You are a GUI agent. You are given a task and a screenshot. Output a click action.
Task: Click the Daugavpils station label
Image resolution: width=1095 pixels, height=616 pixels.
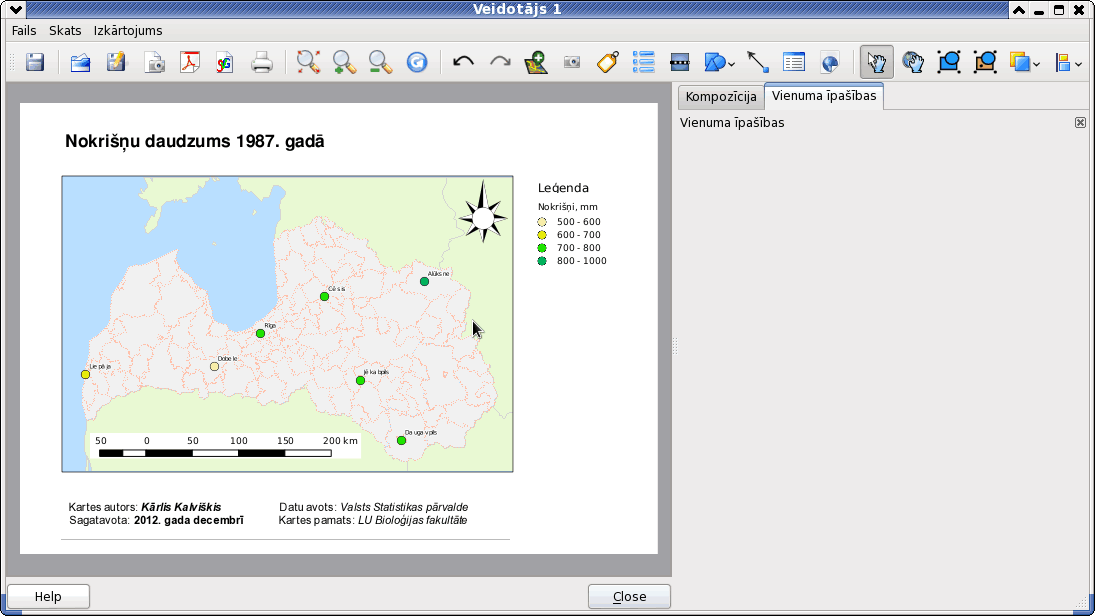click(420, 432)
